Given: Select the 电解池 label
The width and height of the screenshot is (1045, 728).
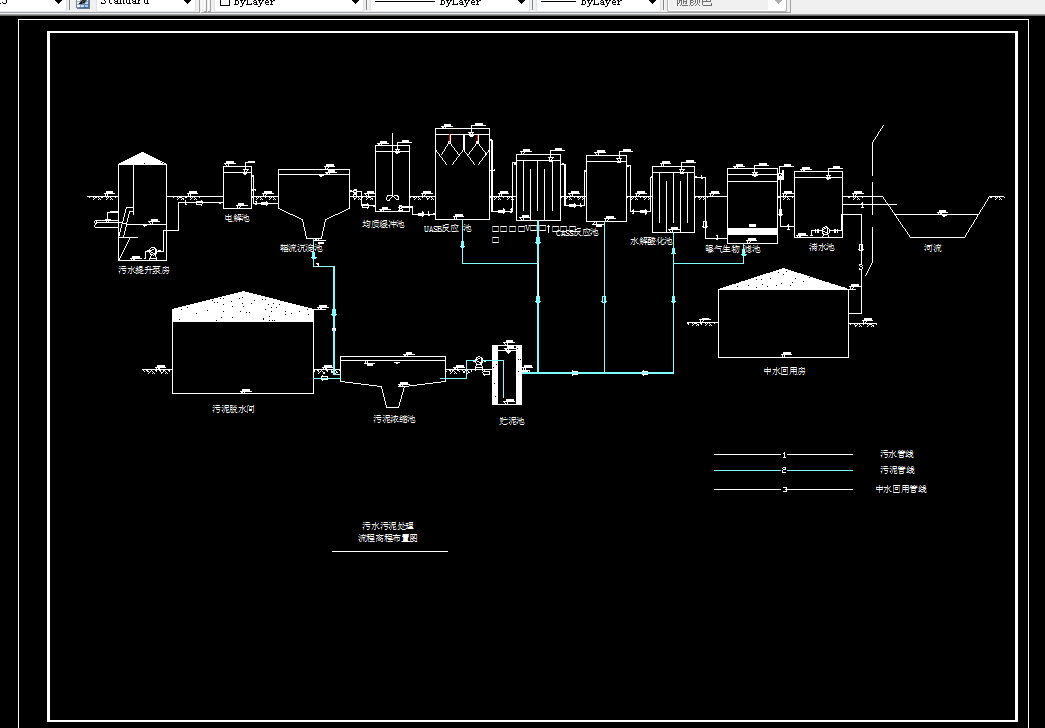Looking at the screenshot, I should coord(237,217).
